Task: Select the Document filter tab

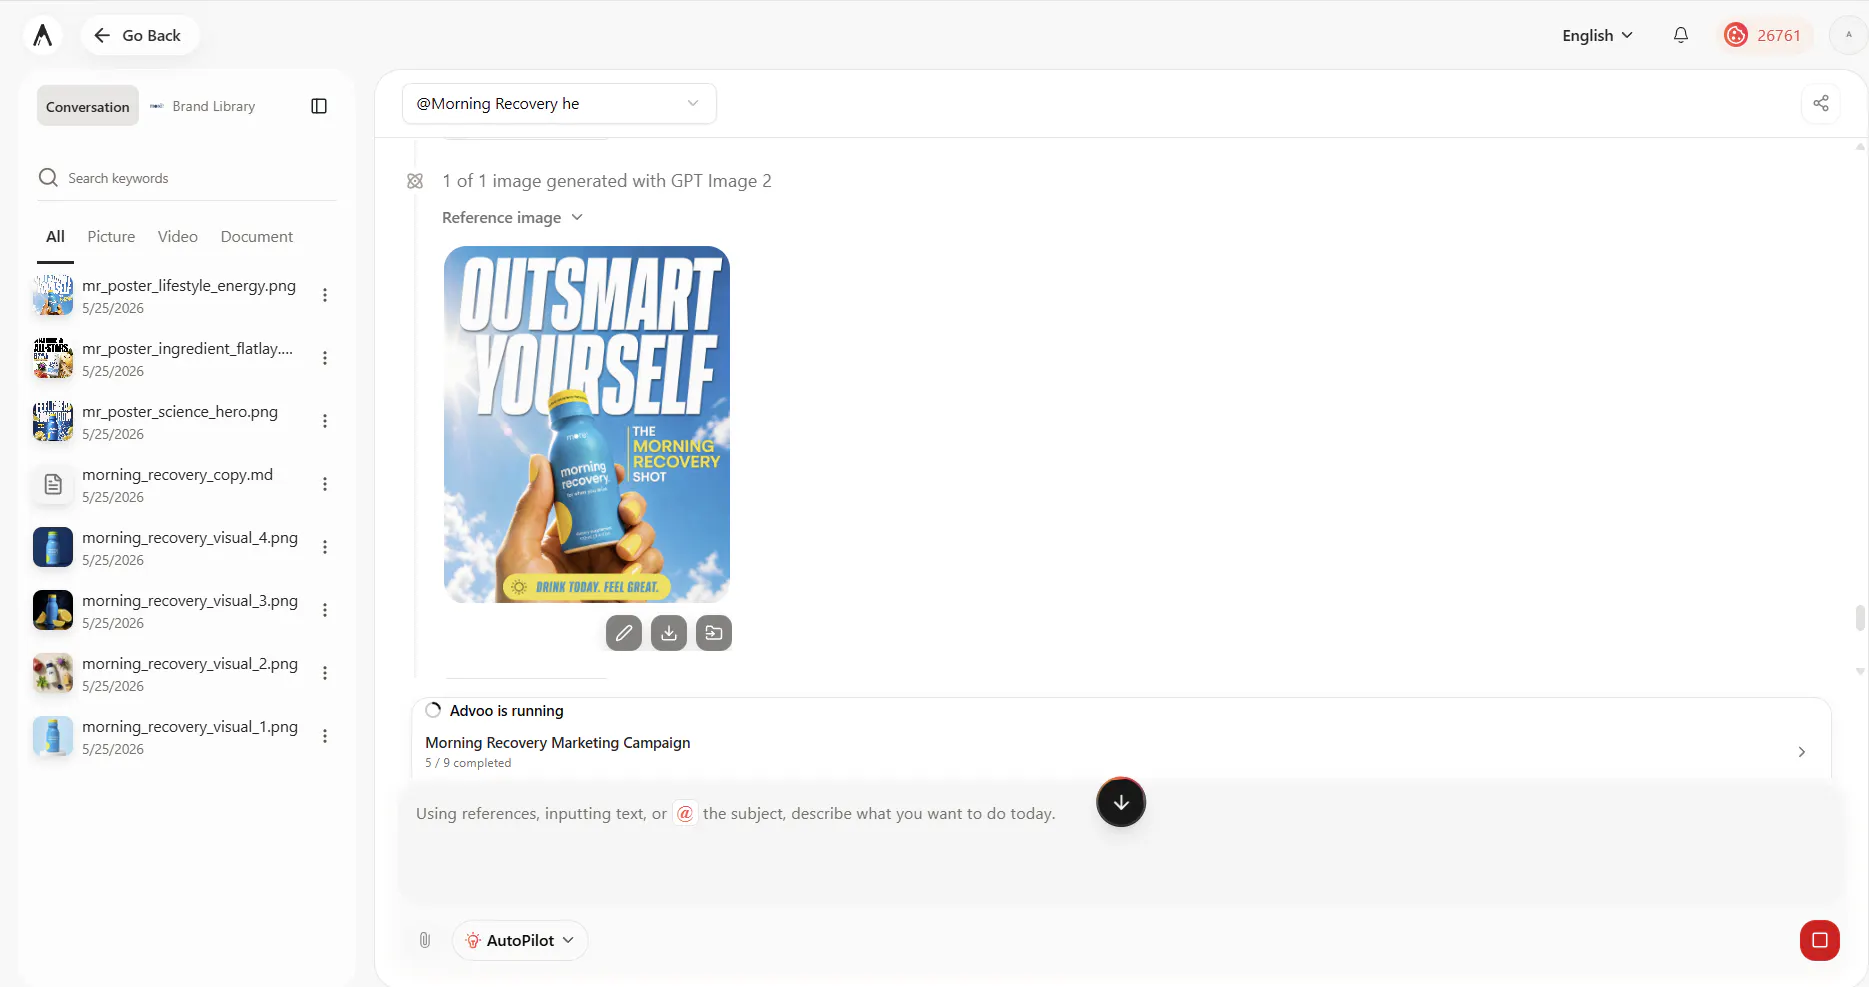Action: click(x=257, y=237)
